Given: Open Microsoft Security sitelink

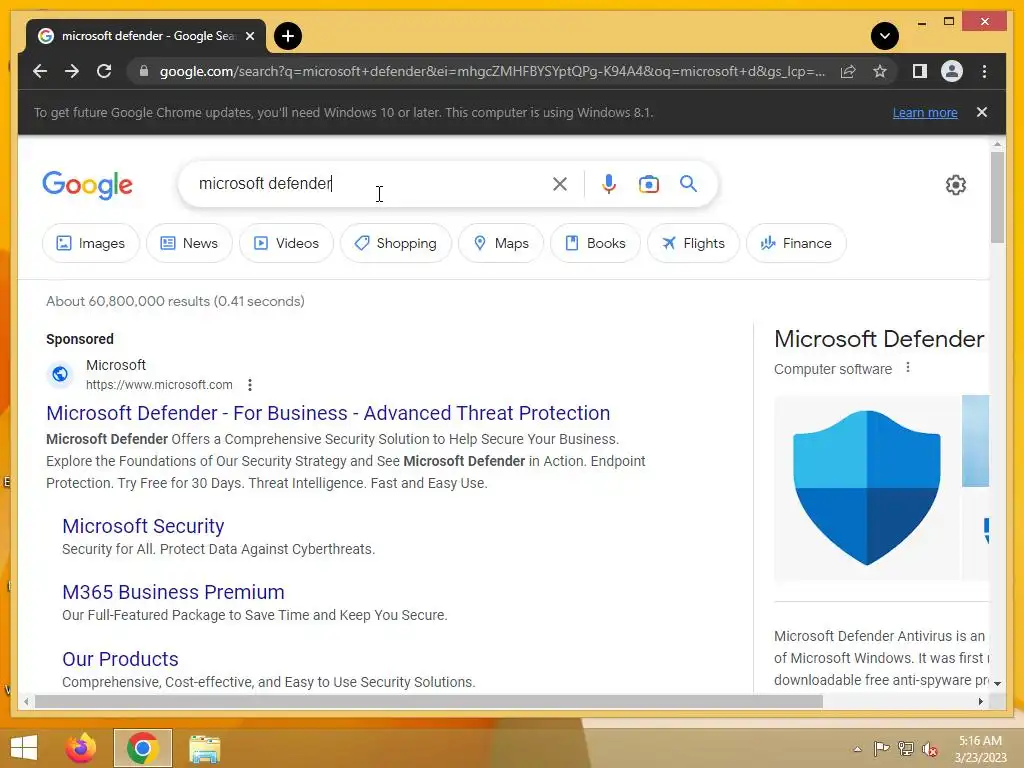Looking at the screenshot, I should click(143, 526).
